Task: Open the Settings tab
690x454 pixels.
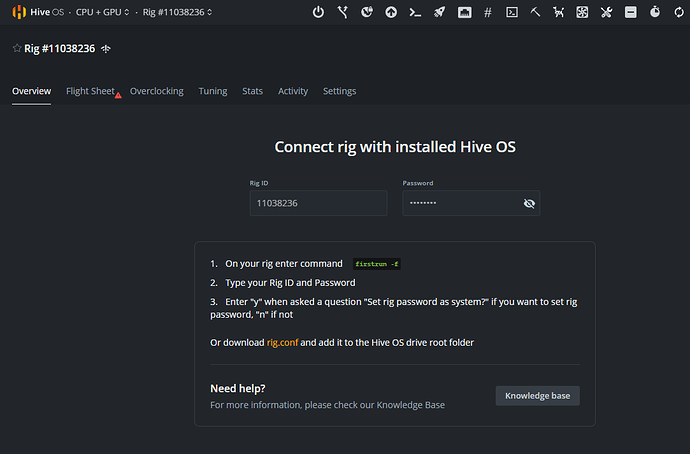Action: (340, 91)
